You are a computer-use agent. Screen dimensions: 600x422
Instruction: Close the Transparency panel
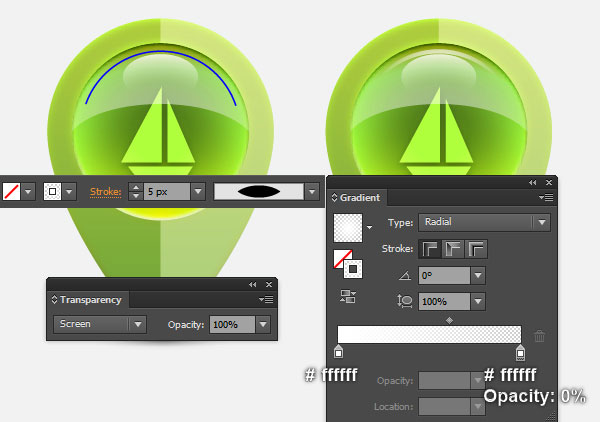tap(269, 284)
